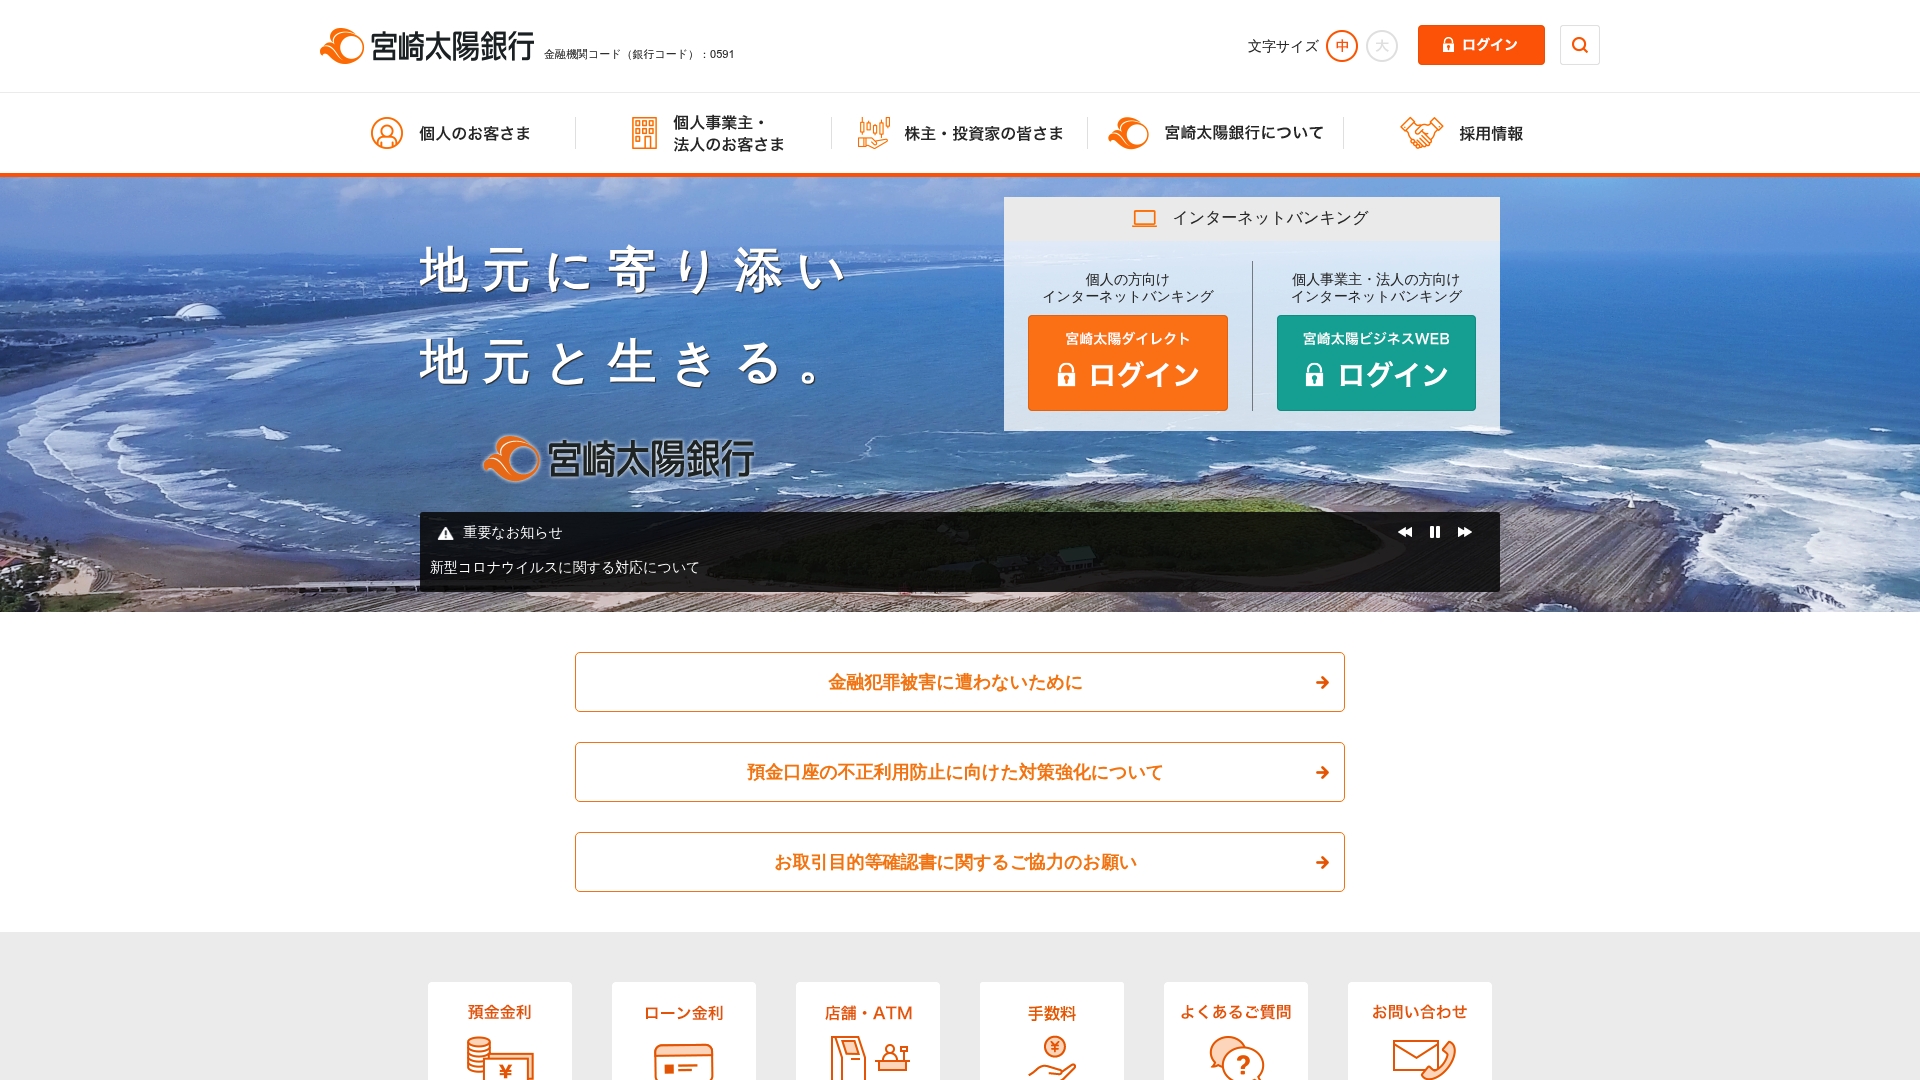
Task: Click the 宮崎太陽銀行 logo in hero image
Action: pos(618,459)
